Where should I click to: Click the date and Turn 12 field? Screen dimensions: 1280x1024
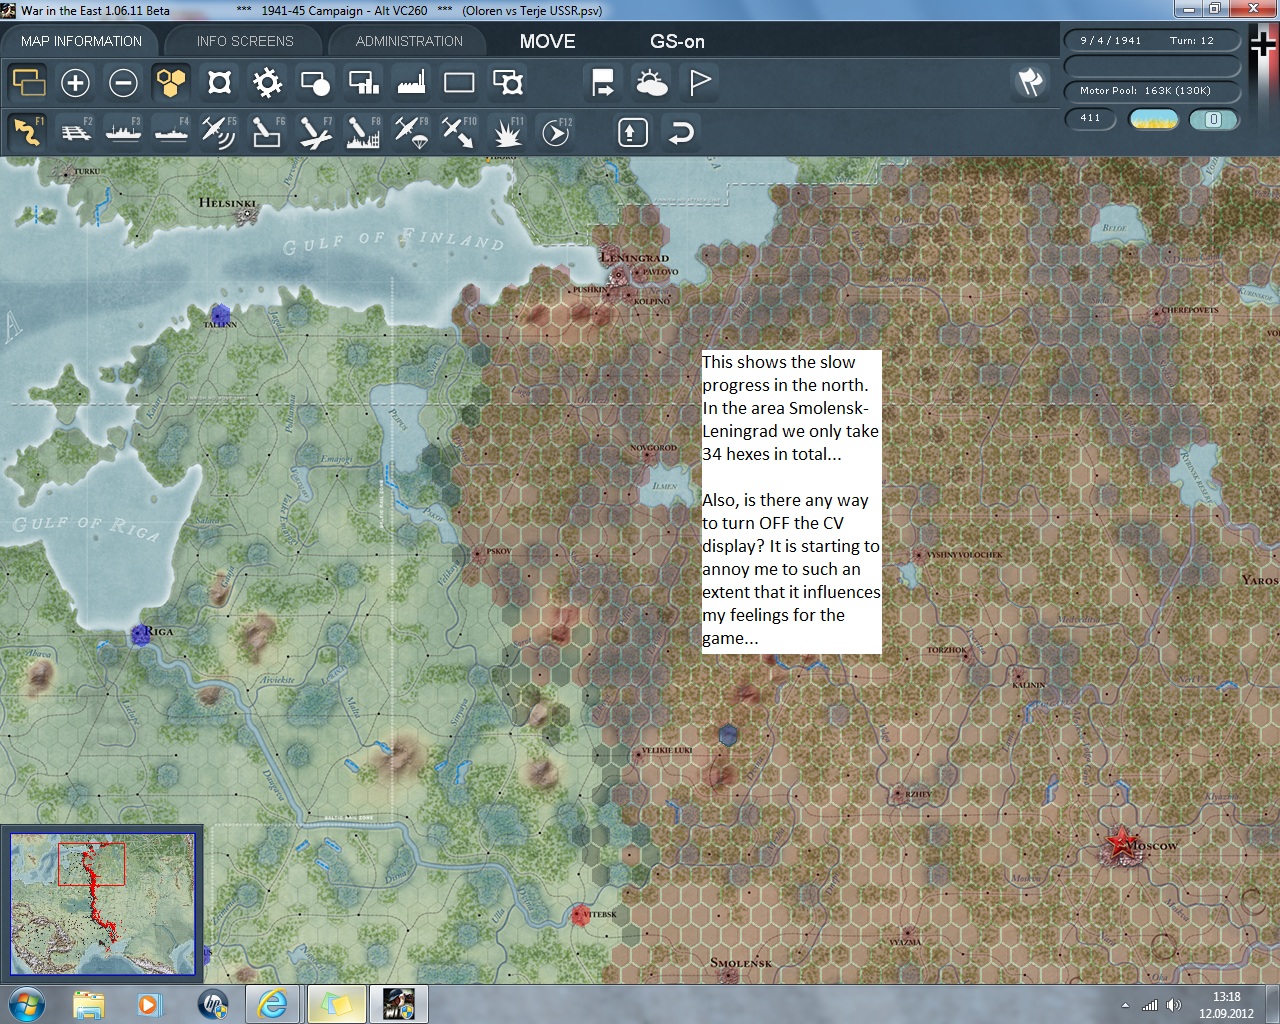1152,40
